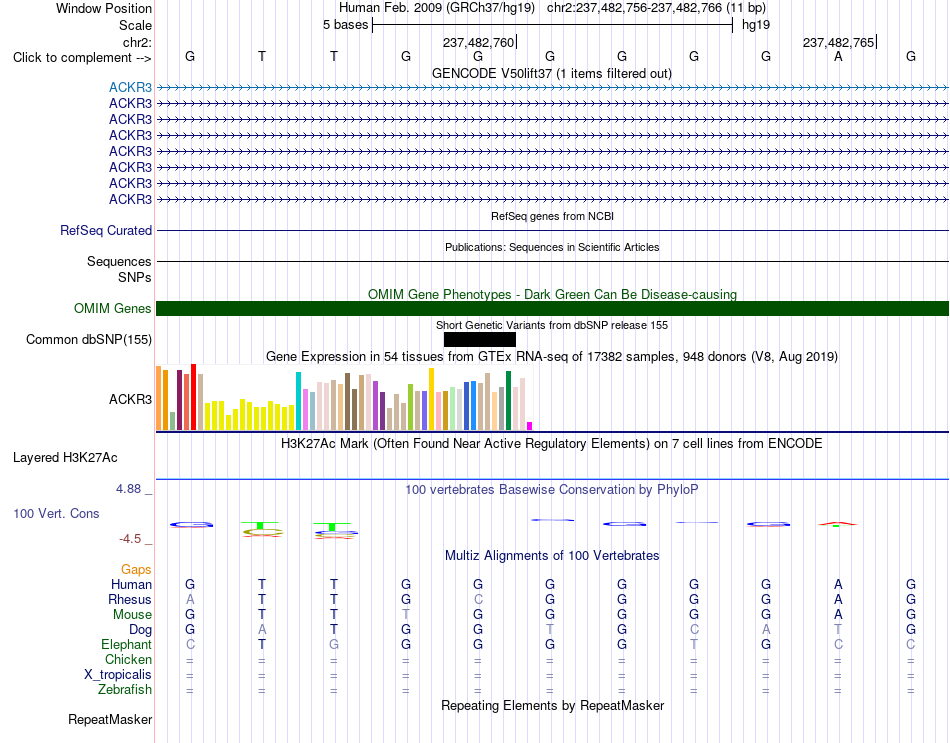Click the 4.88 PhyloP upper scale value
950x743 pixels.
pyautogui.click(x=128, y=488)
